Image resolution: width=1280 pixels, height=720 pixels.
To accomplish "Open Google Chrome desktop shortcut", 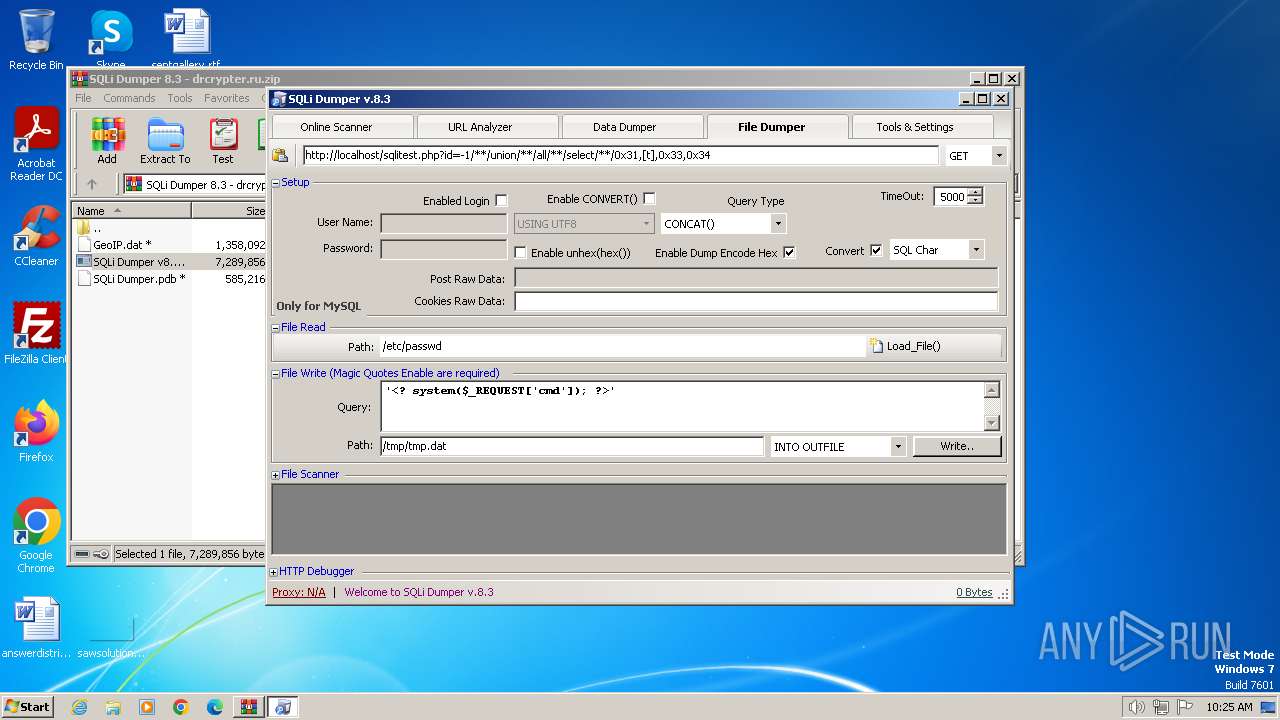I will pyautogui.click(x=36, y=536).
